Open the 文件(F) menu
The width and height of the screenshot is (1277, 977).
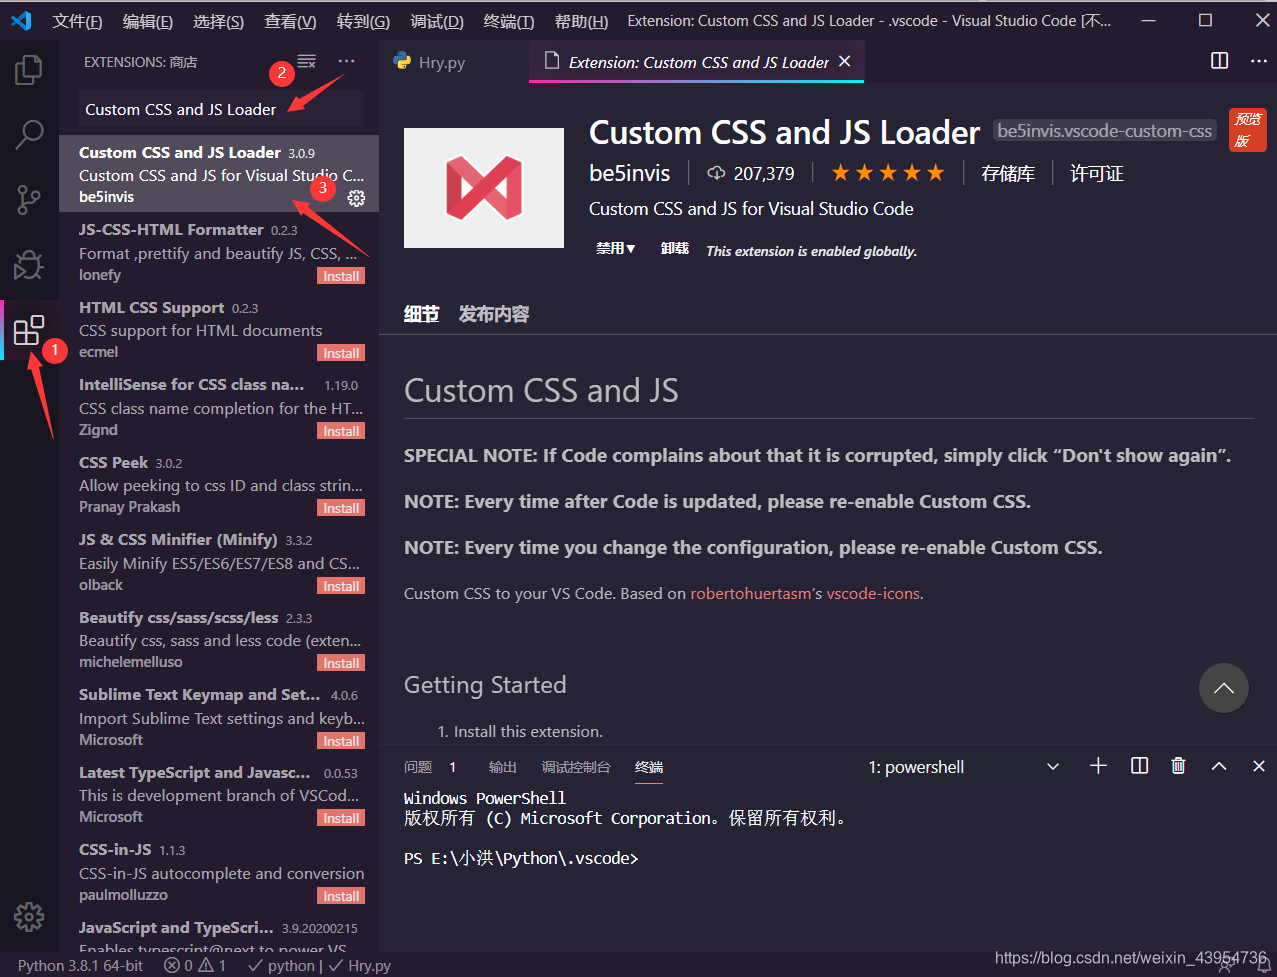(77, 21)
